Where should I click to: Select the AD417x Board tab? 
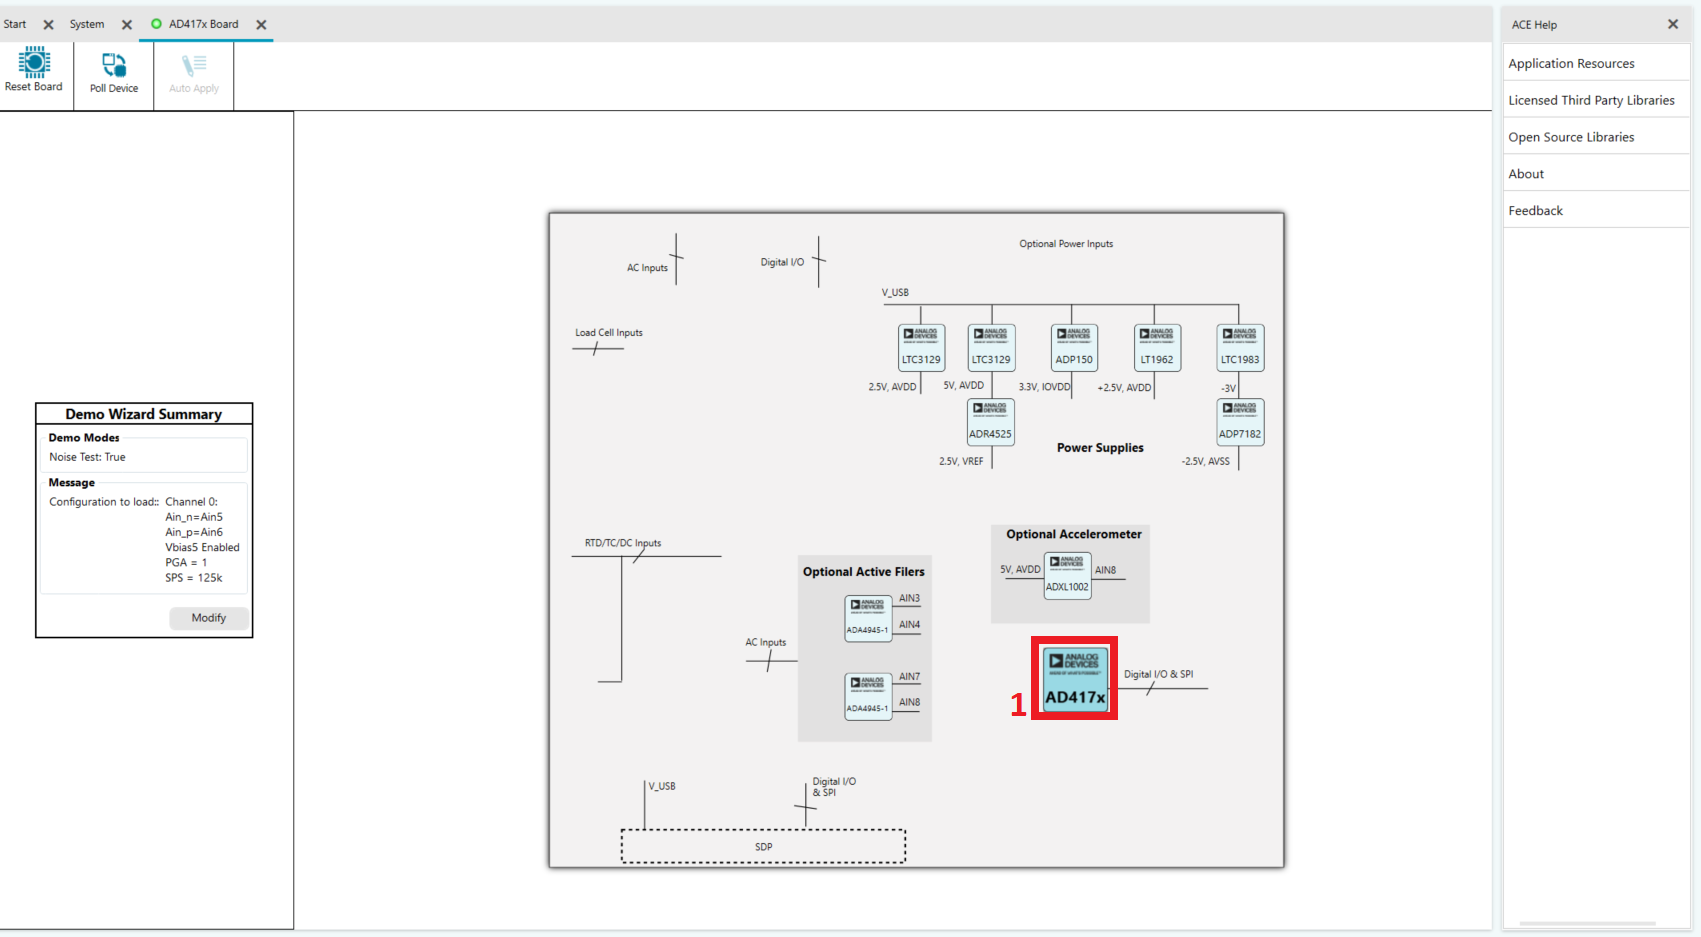tap(203, 24)
